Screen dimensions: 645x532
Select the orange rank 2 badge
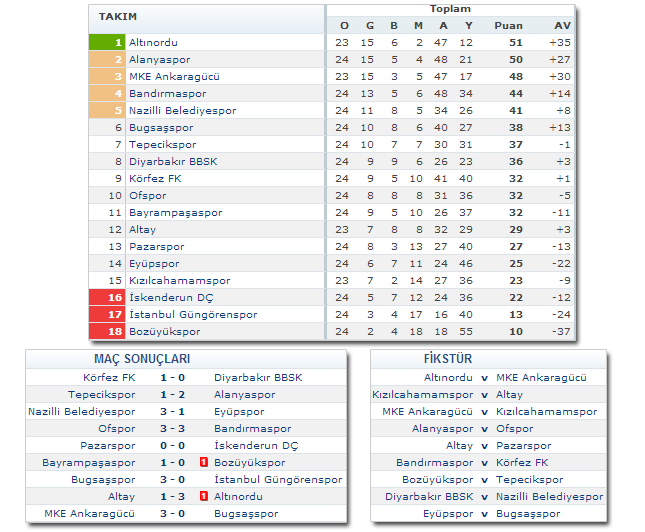click(x=106, y=59)
